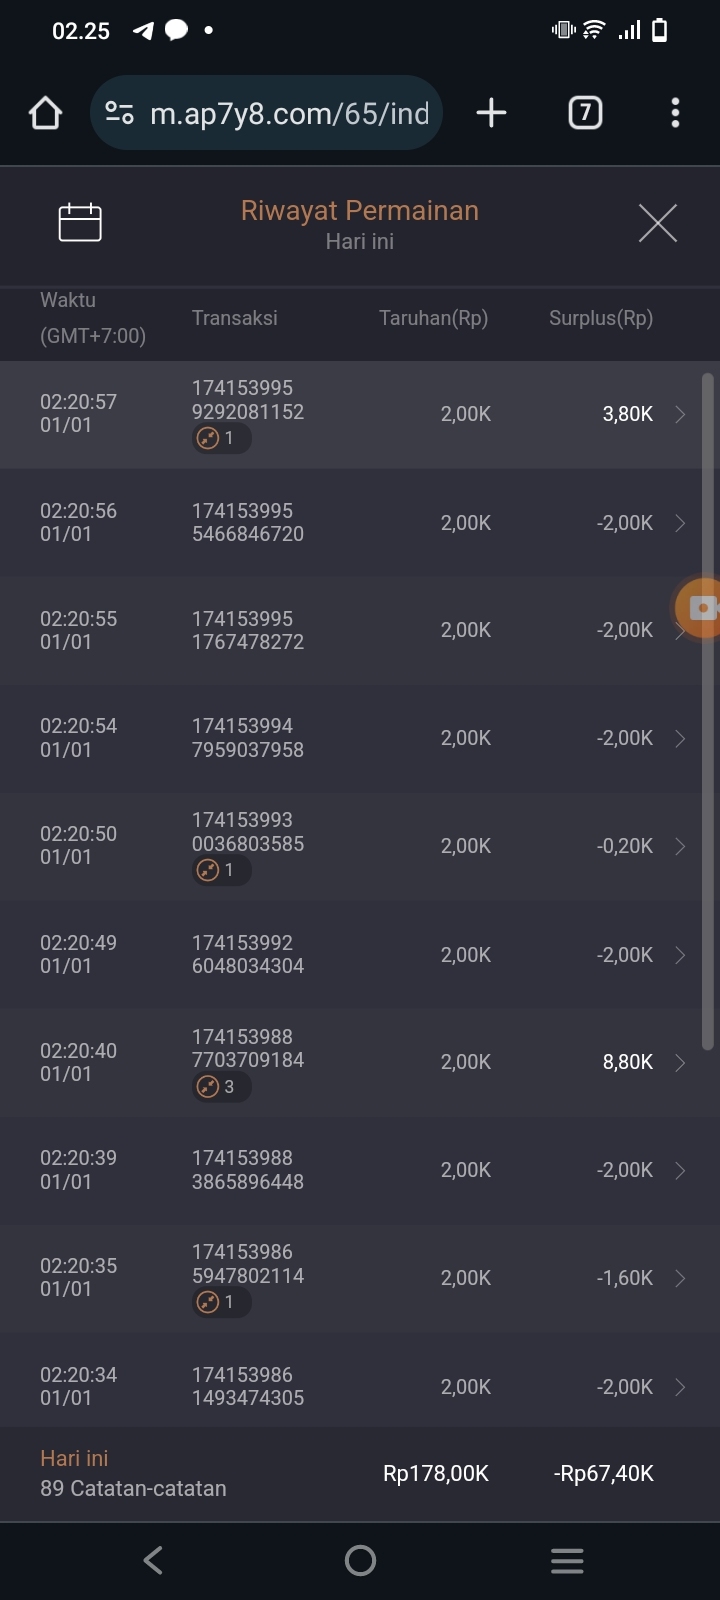Expand the 02:20:34 transaction row chevron
The width and height of the screenshot is (720, 1600).
click(680, 1387)
